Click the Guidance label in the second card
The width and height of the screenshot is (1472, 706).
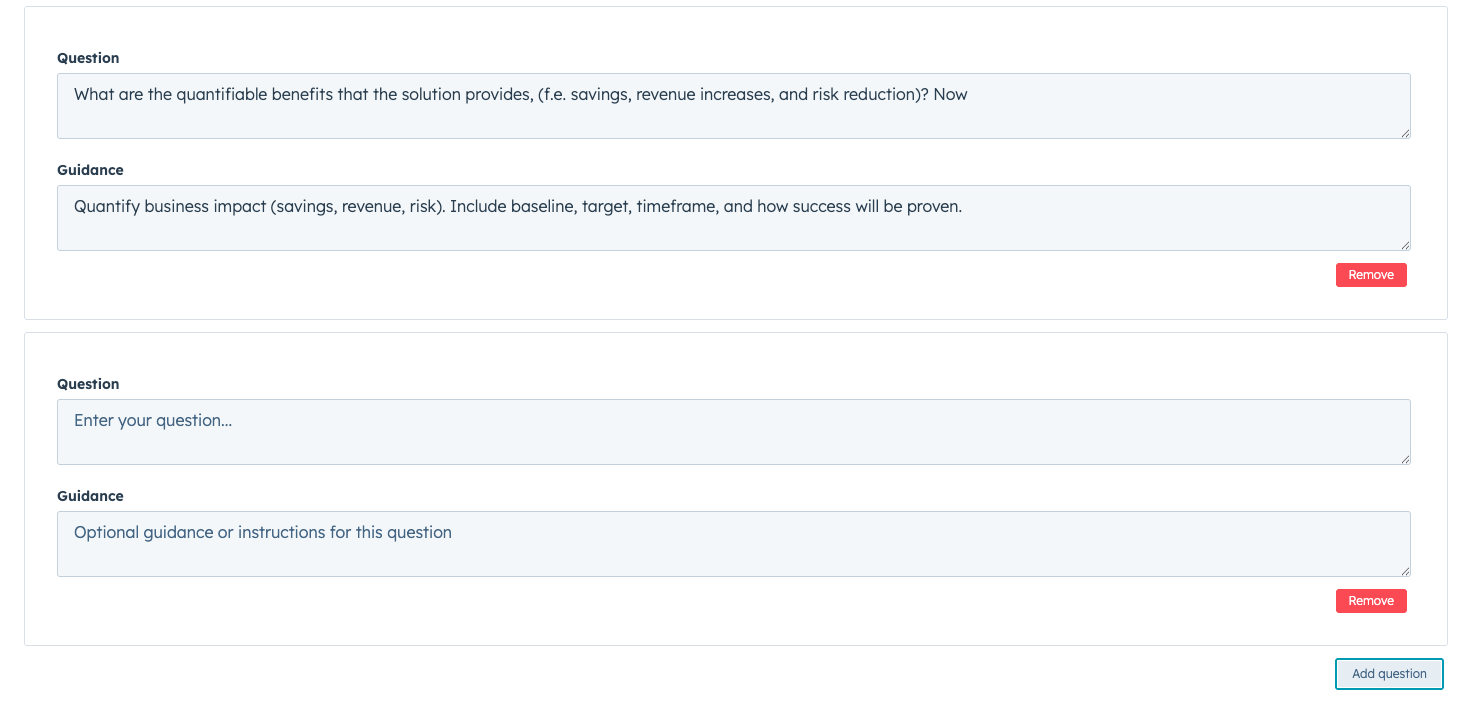point(90,496)
